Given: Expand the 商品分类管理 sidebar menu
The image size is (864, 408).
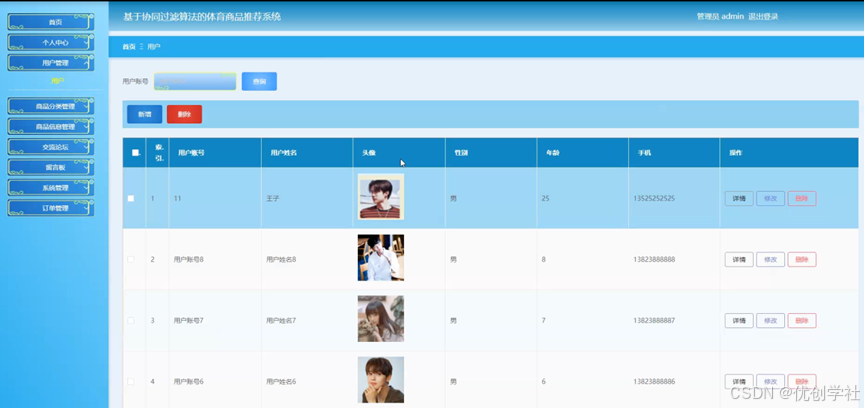Looking at the screenshot, I should point(51,106).
